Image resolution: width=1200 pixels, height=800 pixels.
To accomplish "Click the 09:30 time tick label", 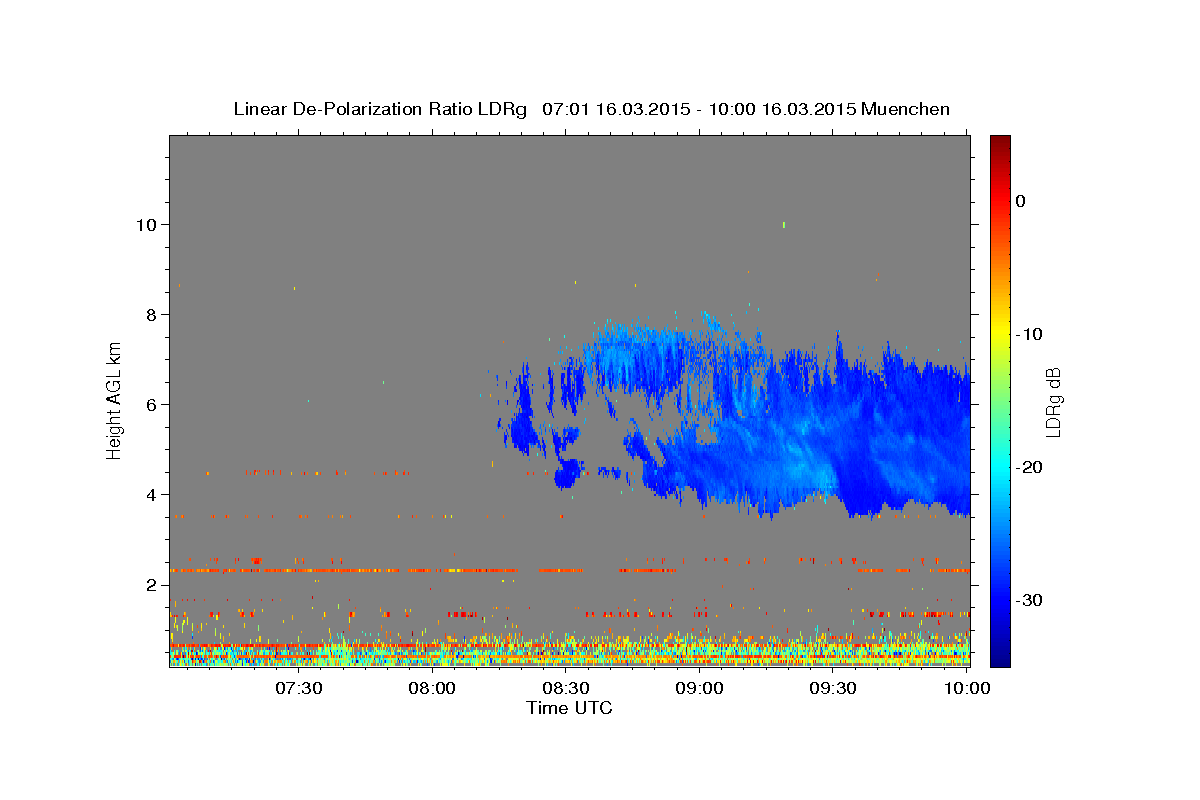I will (833, 688).
